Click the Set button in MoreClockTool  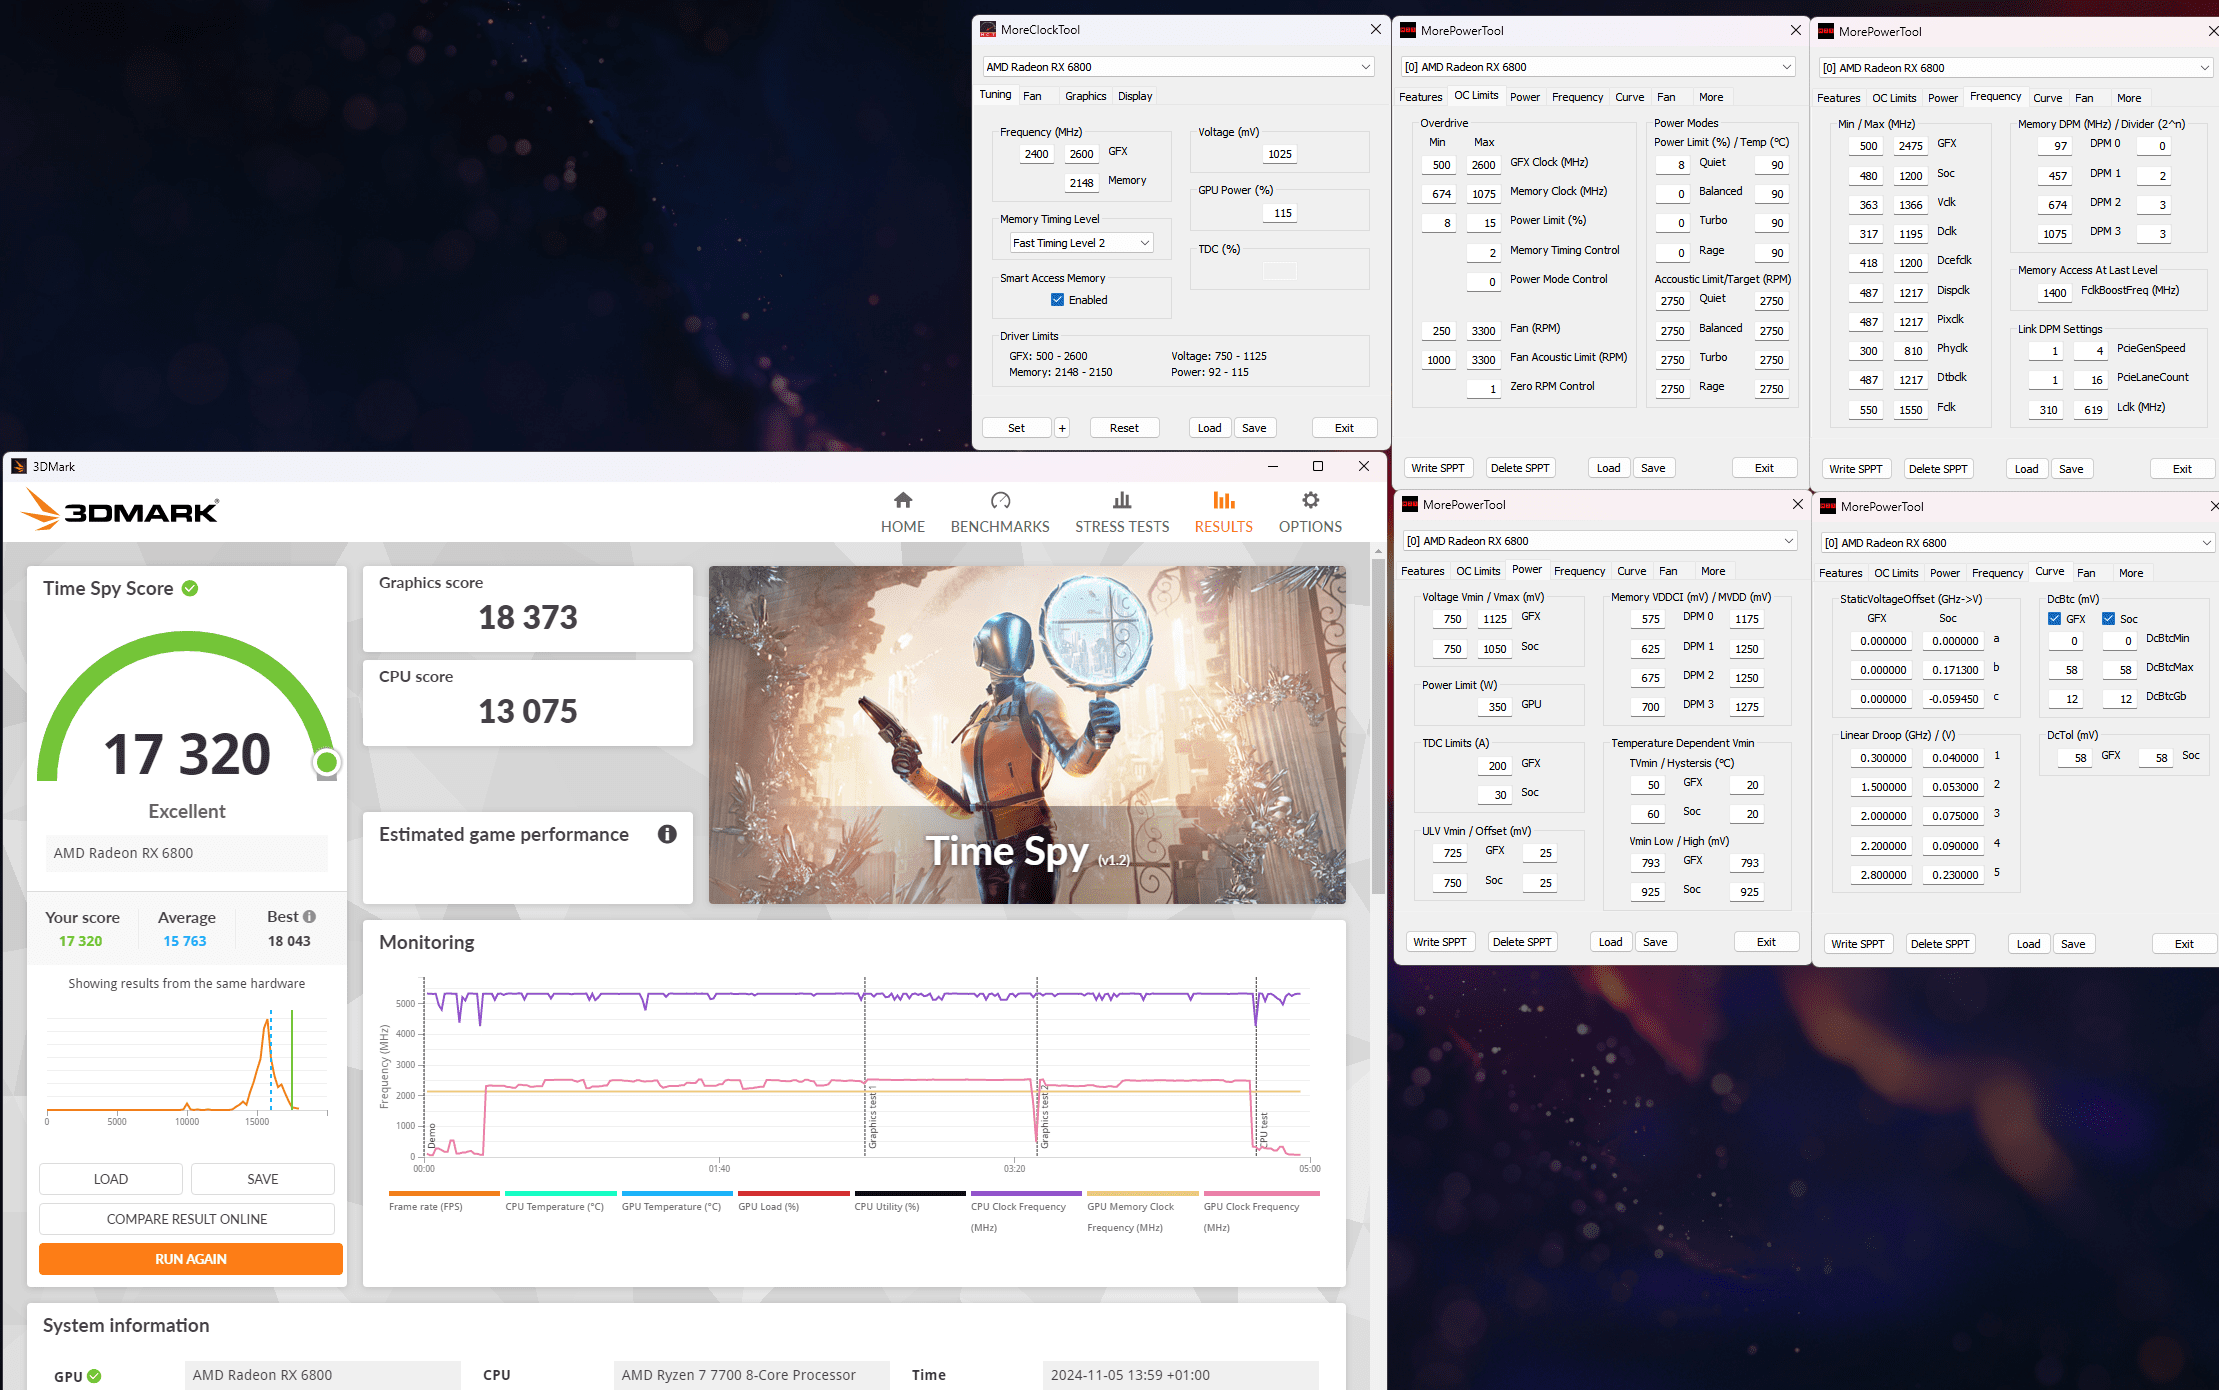[x=1016, y=428]
